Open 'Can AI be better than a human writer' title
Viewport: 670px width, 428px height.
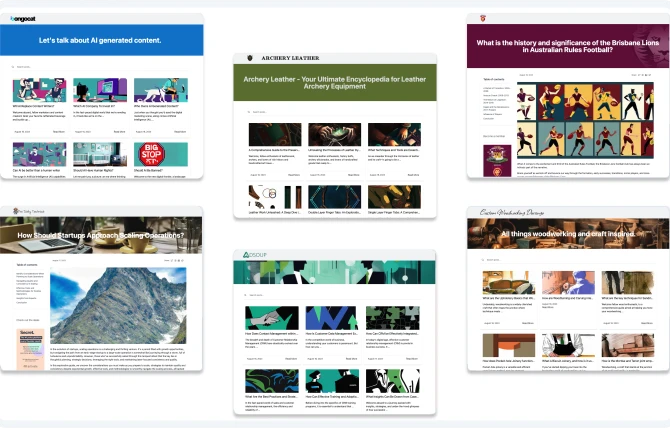coord(36,170)
